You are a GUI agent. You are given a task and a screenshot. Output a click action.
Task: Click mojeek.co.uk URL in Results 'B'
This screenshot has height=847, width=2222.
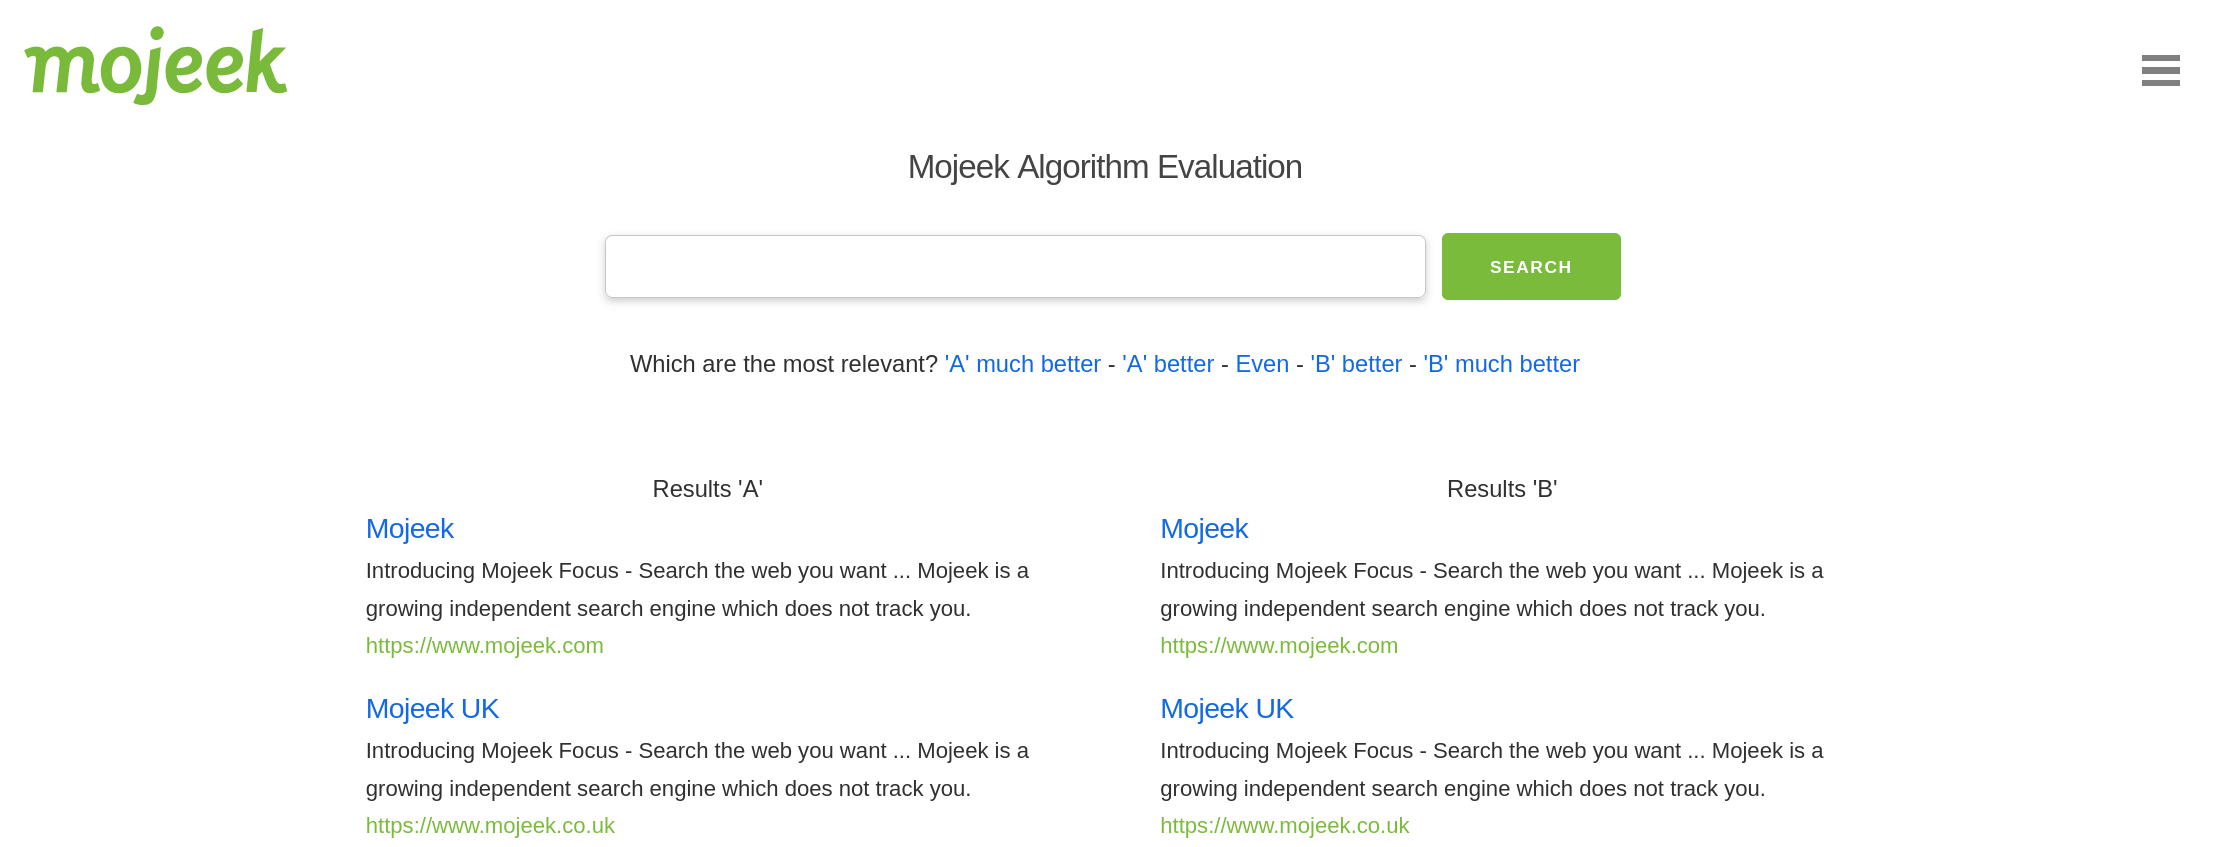coord(1285,826)
